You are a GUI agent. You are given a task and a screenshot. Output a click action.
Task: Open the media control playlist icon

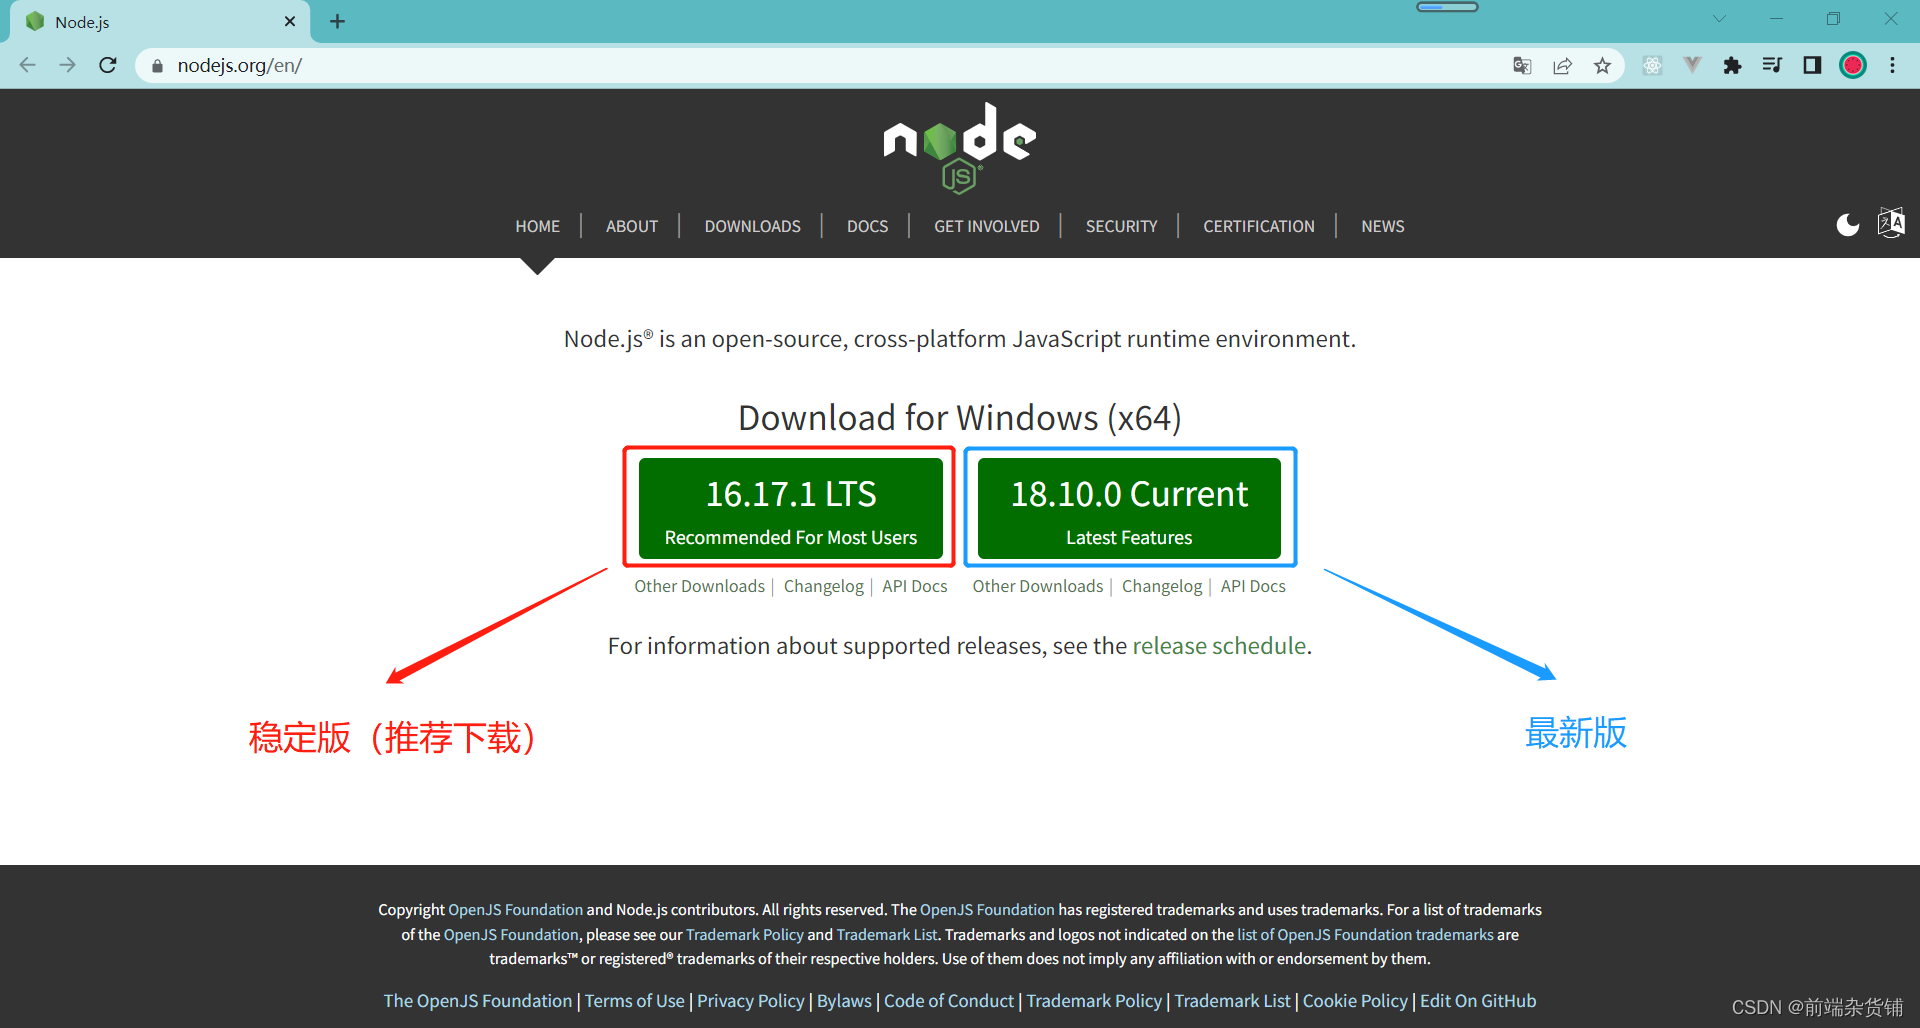click(x=1772, y=66)
